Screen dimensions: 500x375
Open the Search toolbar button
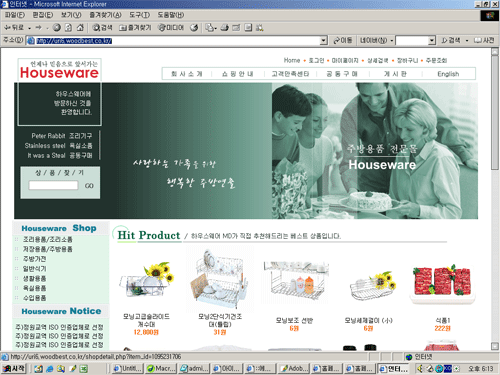[102, 28]
